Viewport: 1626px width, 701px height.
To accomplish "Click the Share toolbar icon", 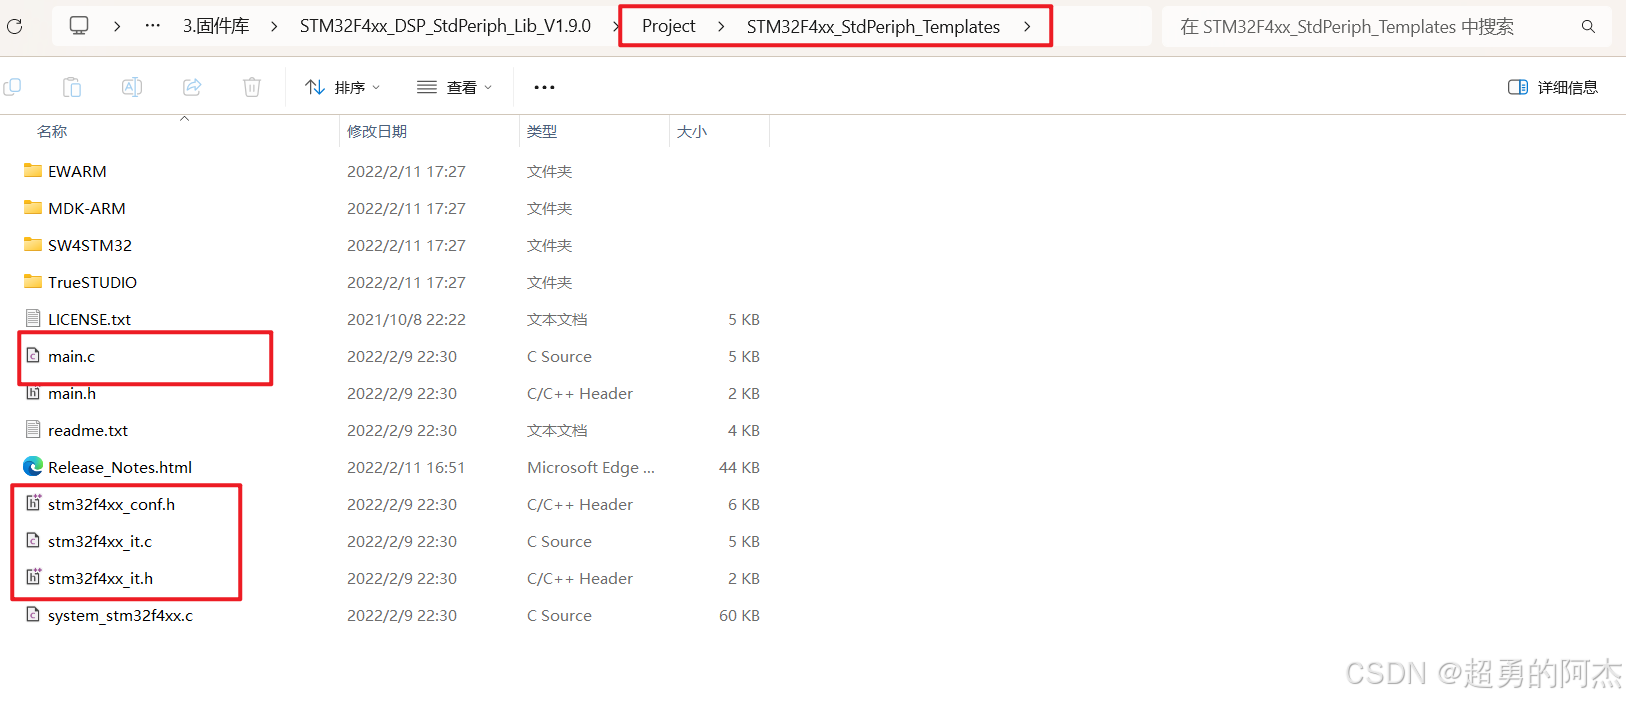I will coord(192,87).
